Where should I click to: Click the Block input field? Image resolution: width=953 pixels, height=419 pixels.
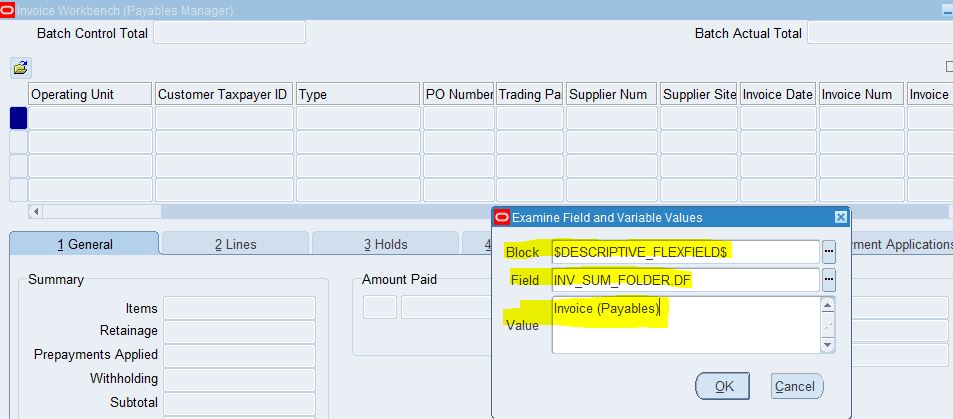pyautogui.click(x=686, y=252)
